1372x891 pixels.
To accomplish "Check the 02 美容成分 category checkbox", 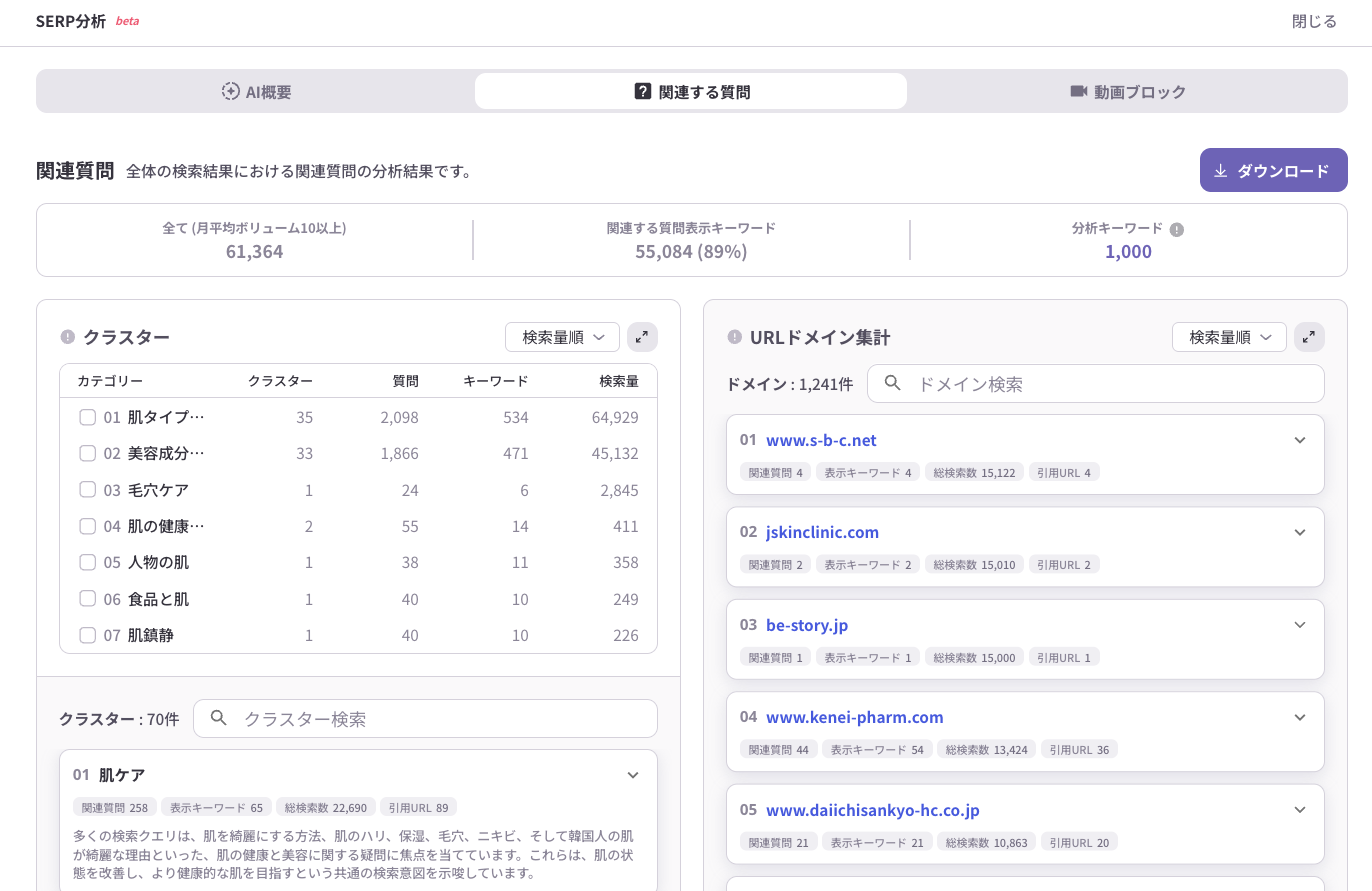I will (87, 453).
